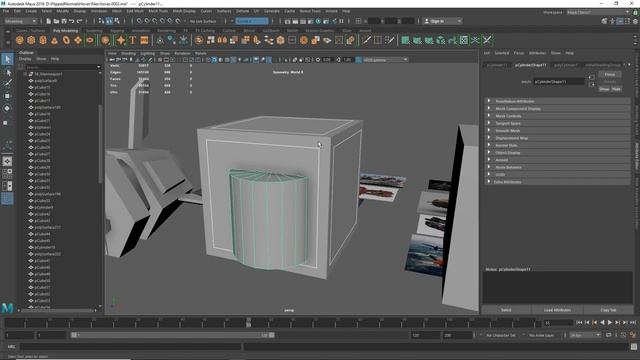
Task: Create a polygon cylinder from the shelf
Action: tap(43, 40)
